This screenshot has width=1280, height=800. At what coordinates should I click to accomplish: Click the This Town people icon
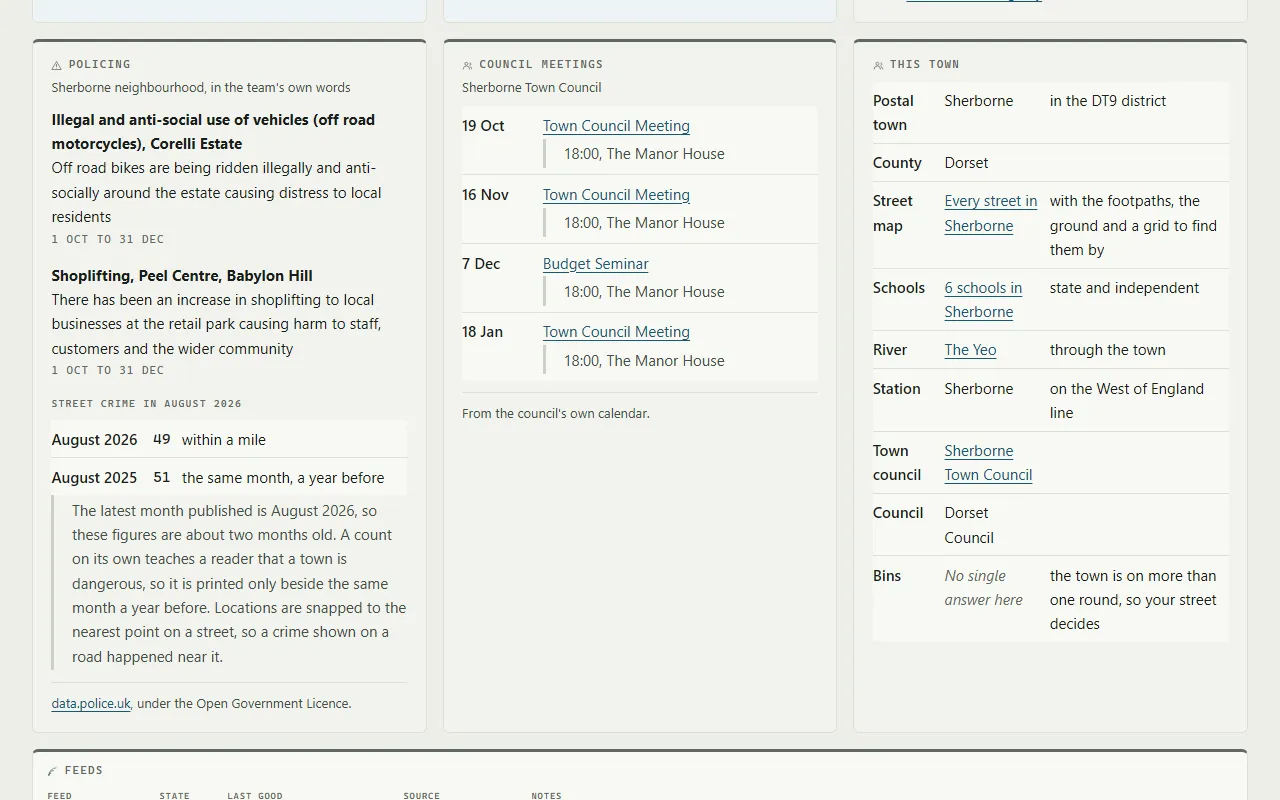(878, 65)
